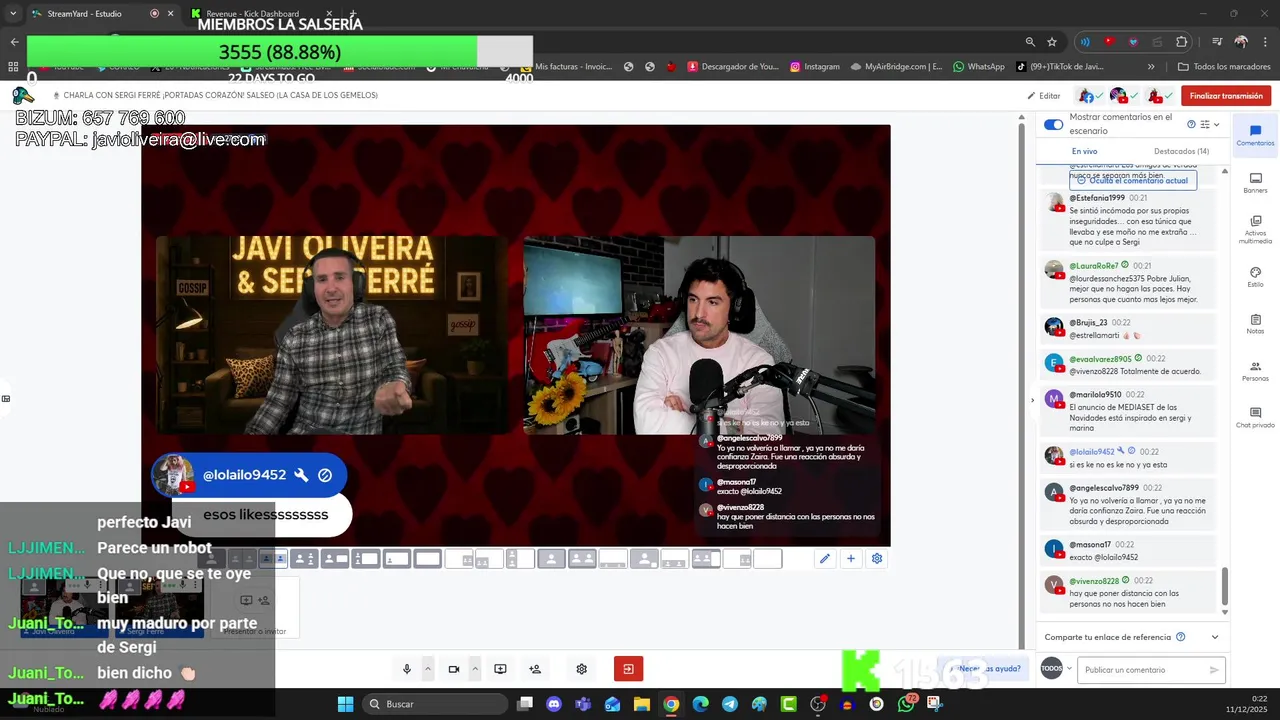Add a new layout with plus icon
The width and height of the screenshot is (1280, 720).
tap(851, 559)
